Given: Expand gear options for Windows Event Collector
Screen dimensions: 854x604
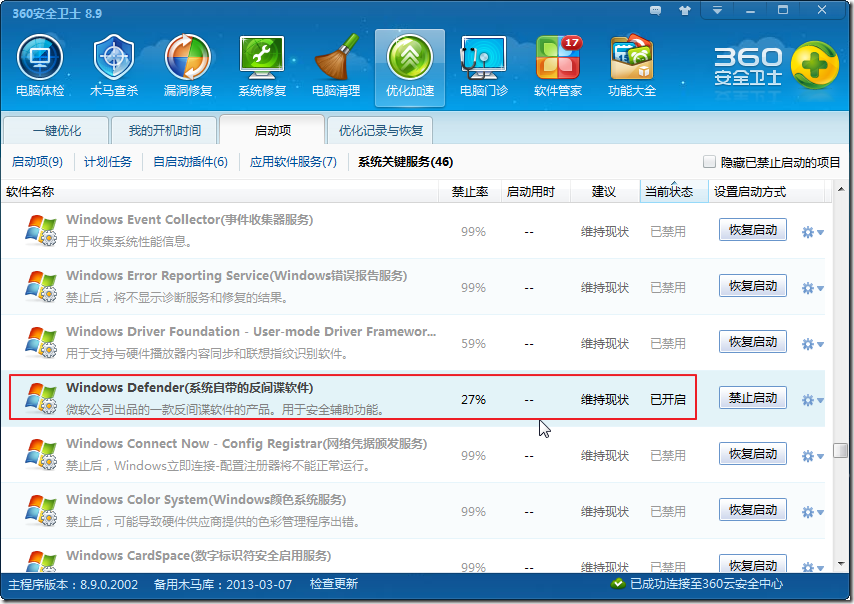Looking at the screenshot, I should 813,233.
